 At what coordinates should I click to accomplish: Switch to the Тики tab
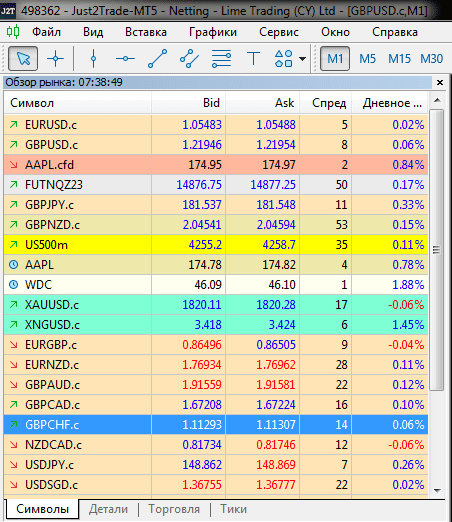pyautogui.click(x=233, y=509)
